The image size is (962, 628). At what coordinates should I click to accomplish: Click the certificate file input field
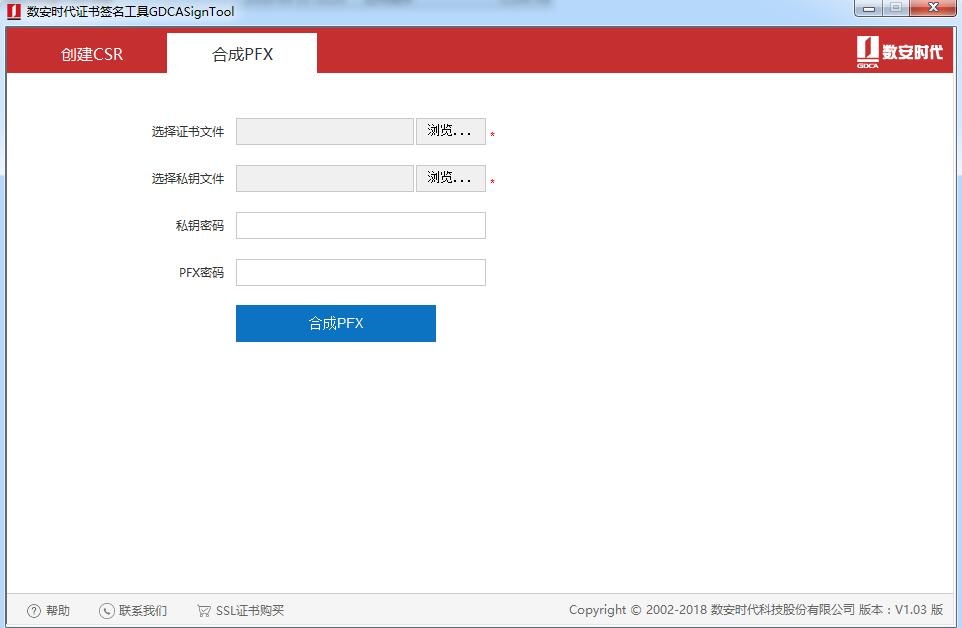coord(324,131)
